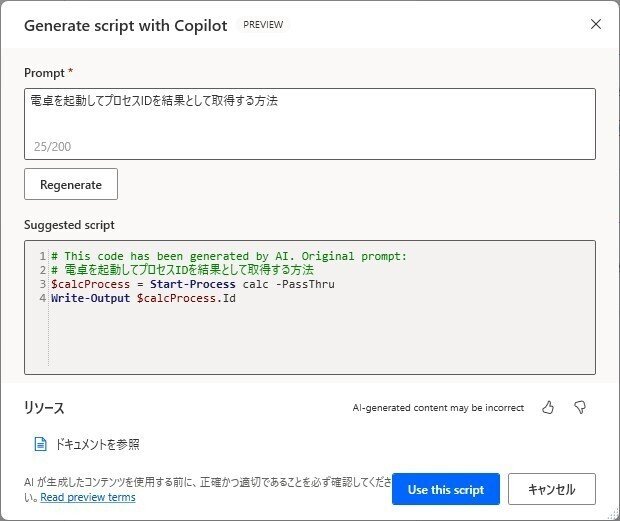Open the ドキュメントを参照 link

[x=97, y=444]
